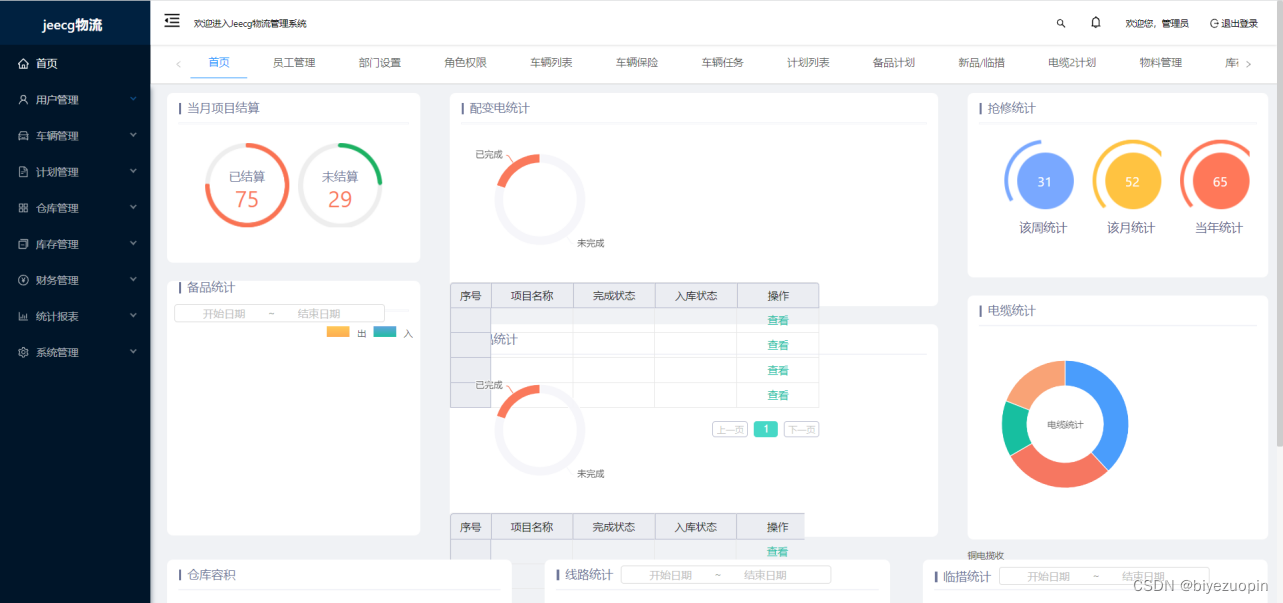Click the 车辆管理 car icon
Screen dimensions: 1283x603
pos(24,136)
